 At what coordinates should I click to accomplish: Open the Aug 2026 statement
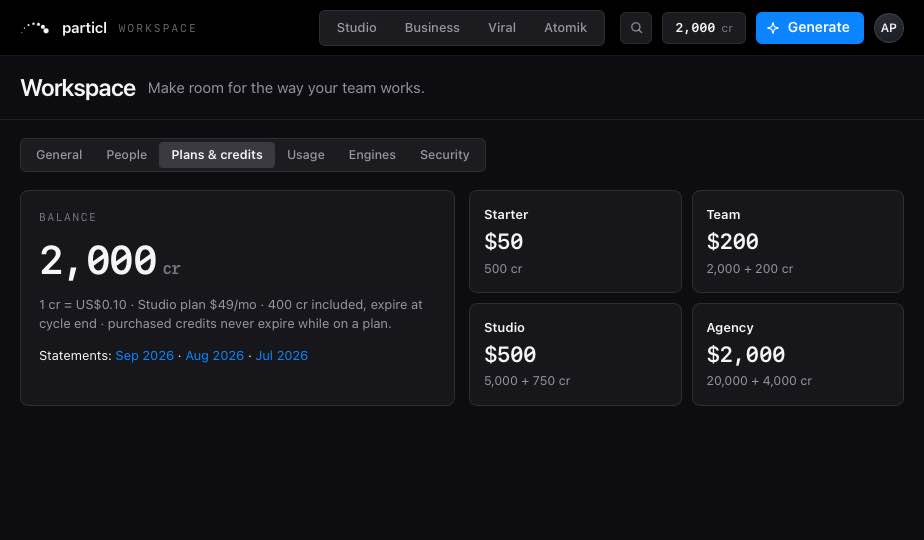[x=214, y=355]
